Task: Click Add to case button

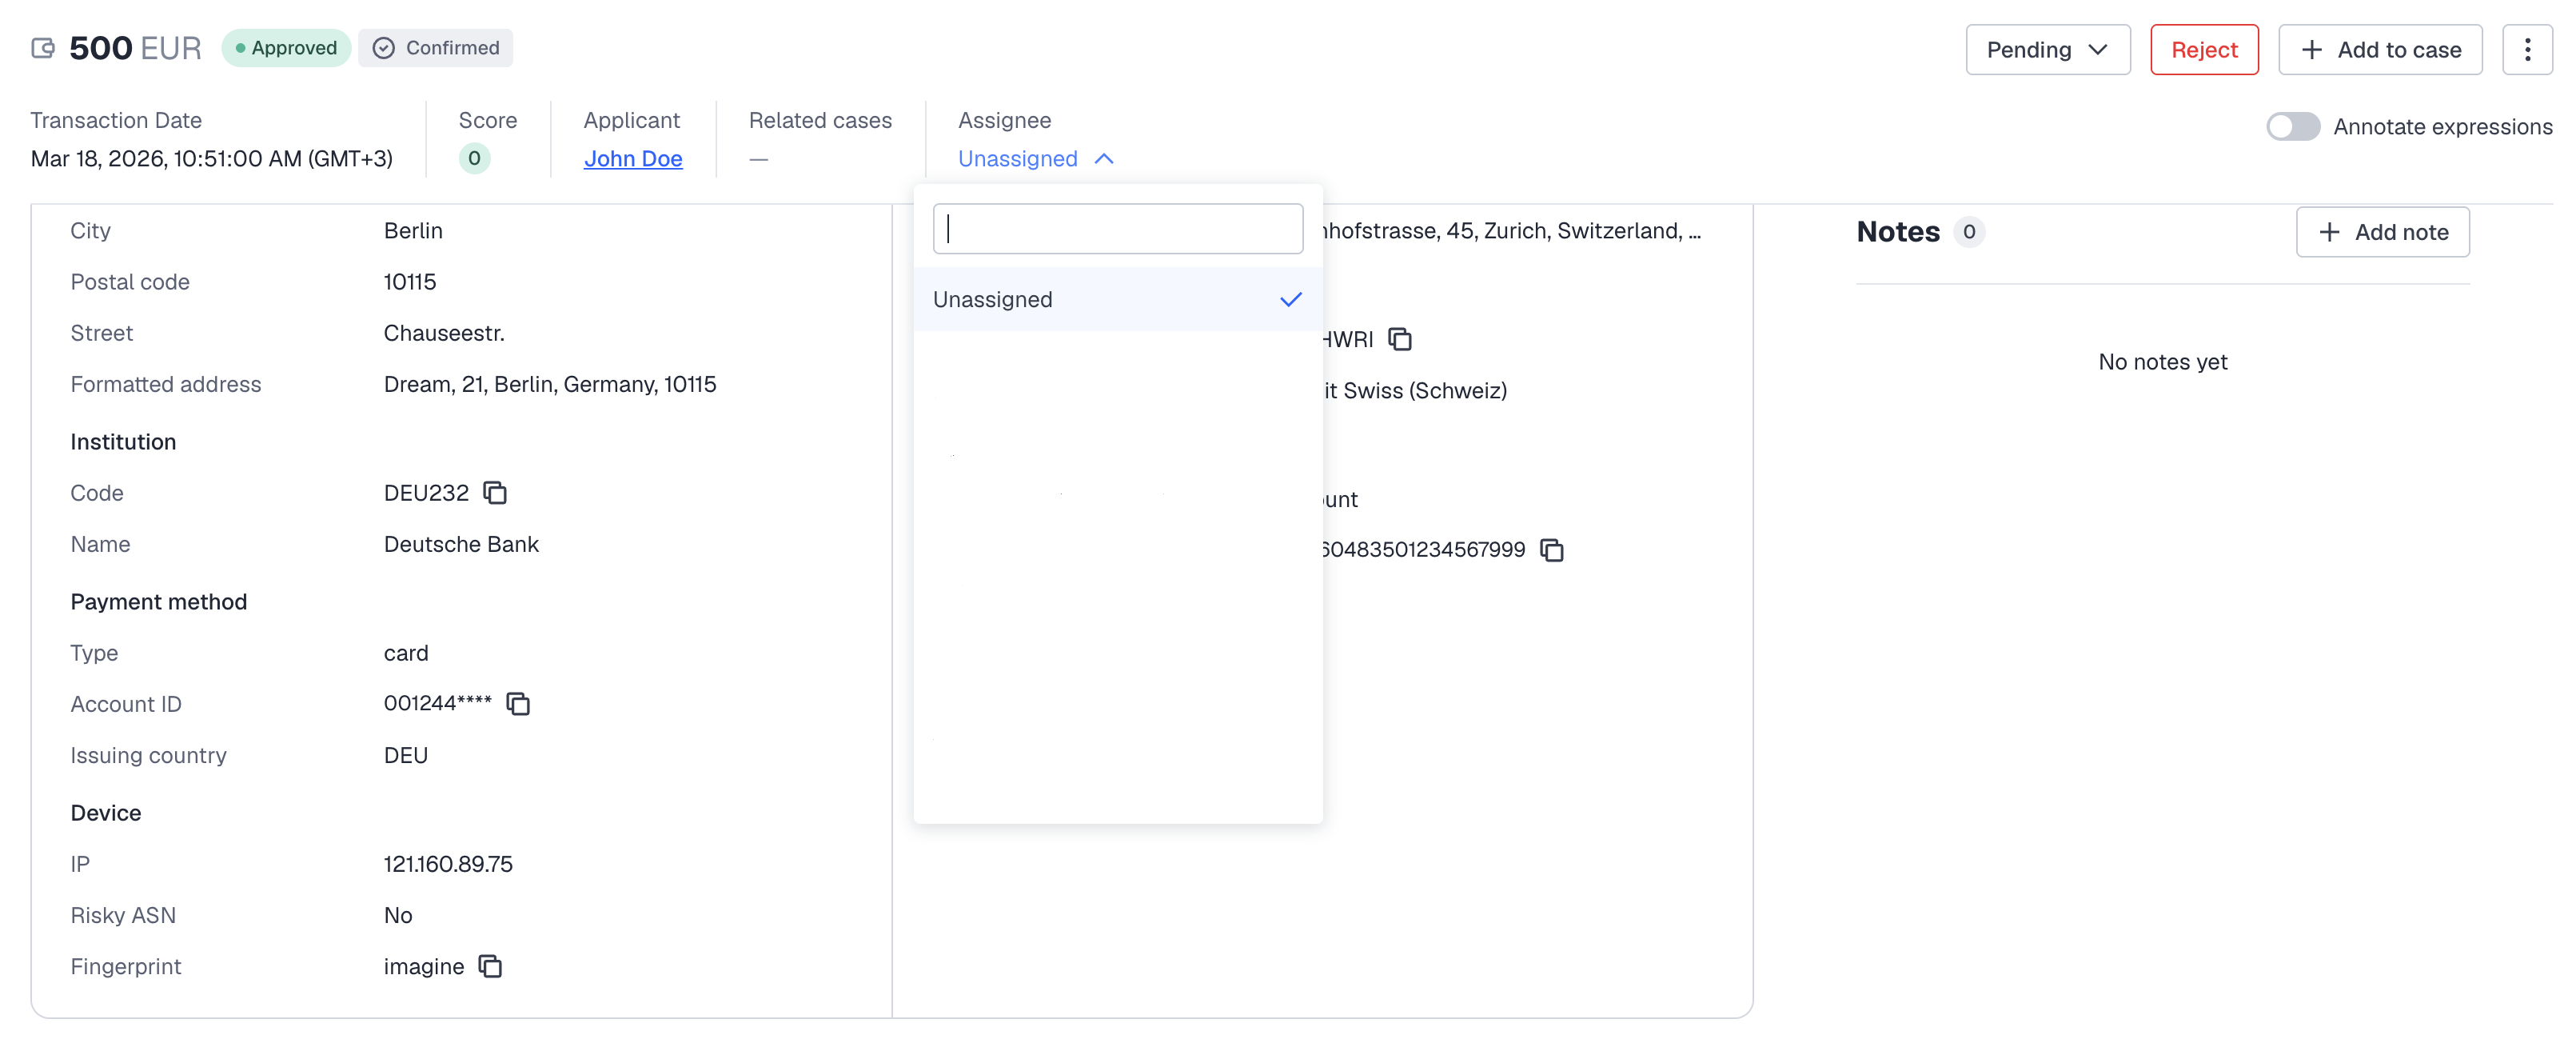Action: (2379, 49)
